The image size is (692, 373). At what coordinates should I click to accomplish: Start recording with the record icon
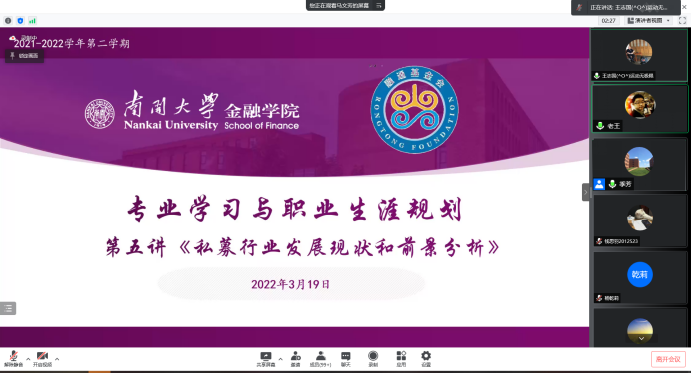(x=373, y=359)
